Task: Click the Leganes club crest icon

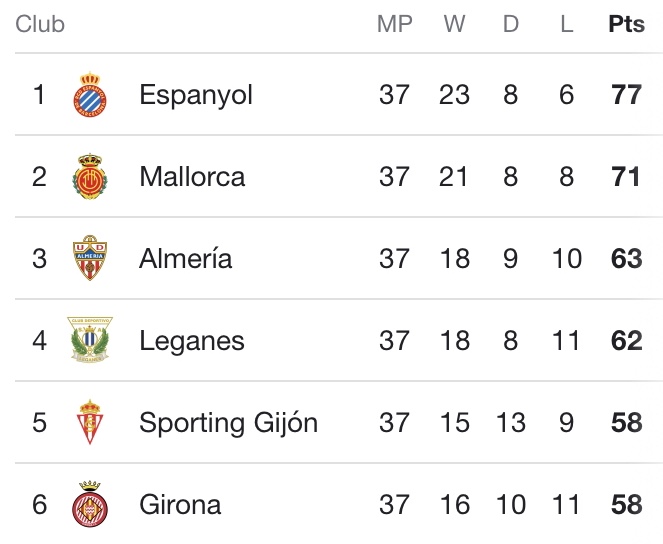Action: tap(90, 341)
